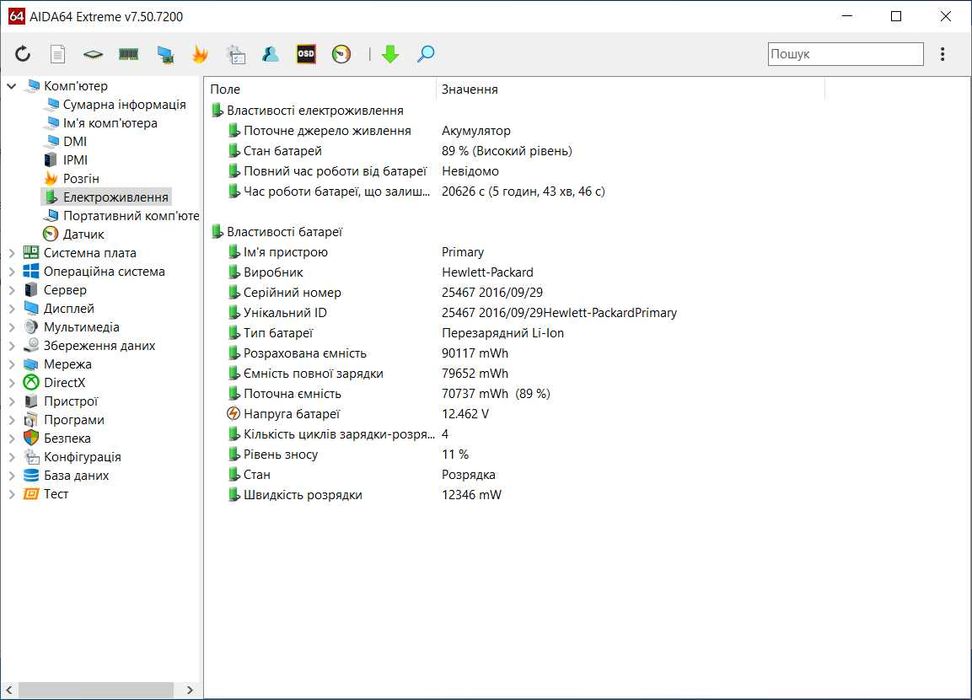Click the tree scrollbar left arrow
The height and width of the screenshot is (700, 972).
[9, 690]
